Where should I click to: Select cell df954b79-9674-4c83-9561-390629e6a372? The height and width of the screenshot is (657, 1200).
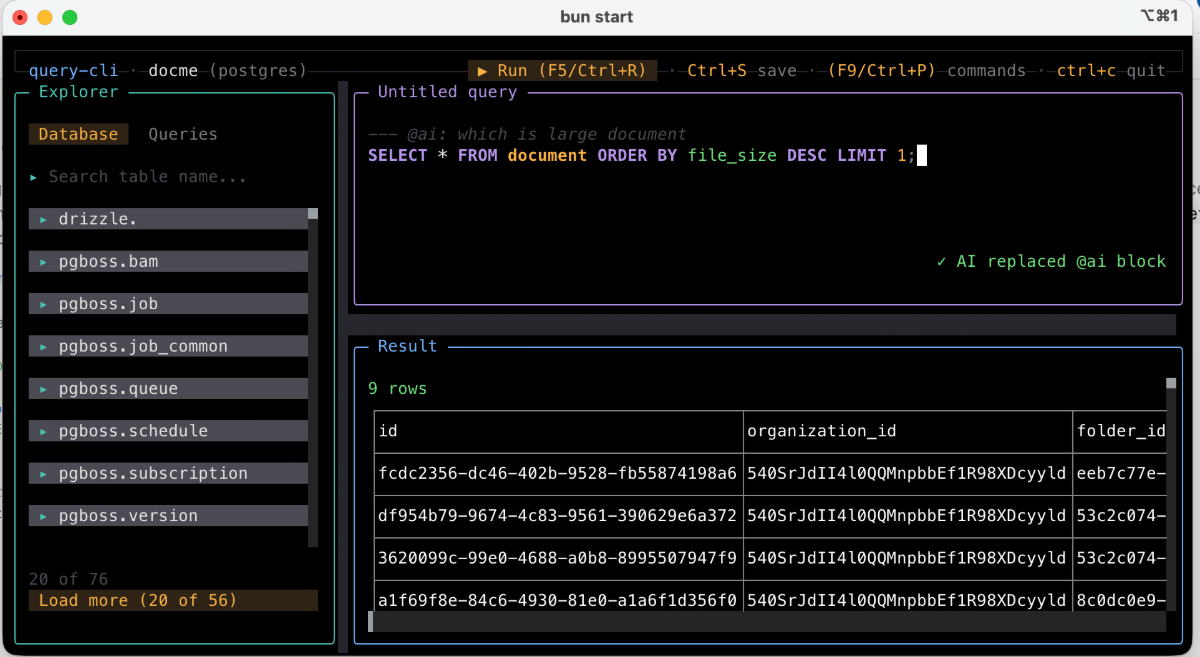tap(558, 516)
